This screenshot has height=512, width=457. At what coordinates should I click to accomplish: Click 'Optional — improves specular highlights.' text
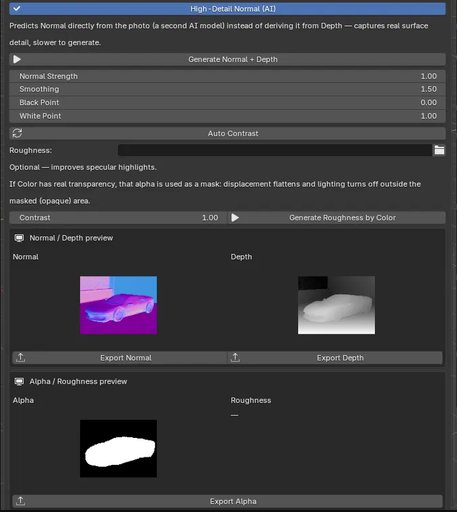click(x=83, y=167)
